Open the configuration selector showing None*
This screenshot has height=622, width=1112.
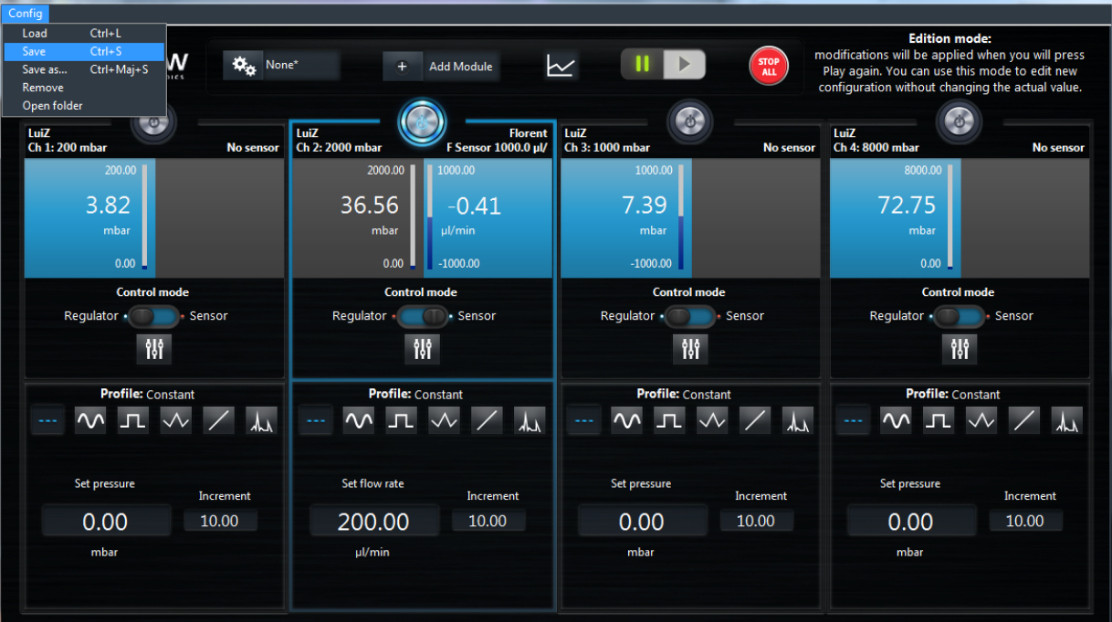coord(282,66)
